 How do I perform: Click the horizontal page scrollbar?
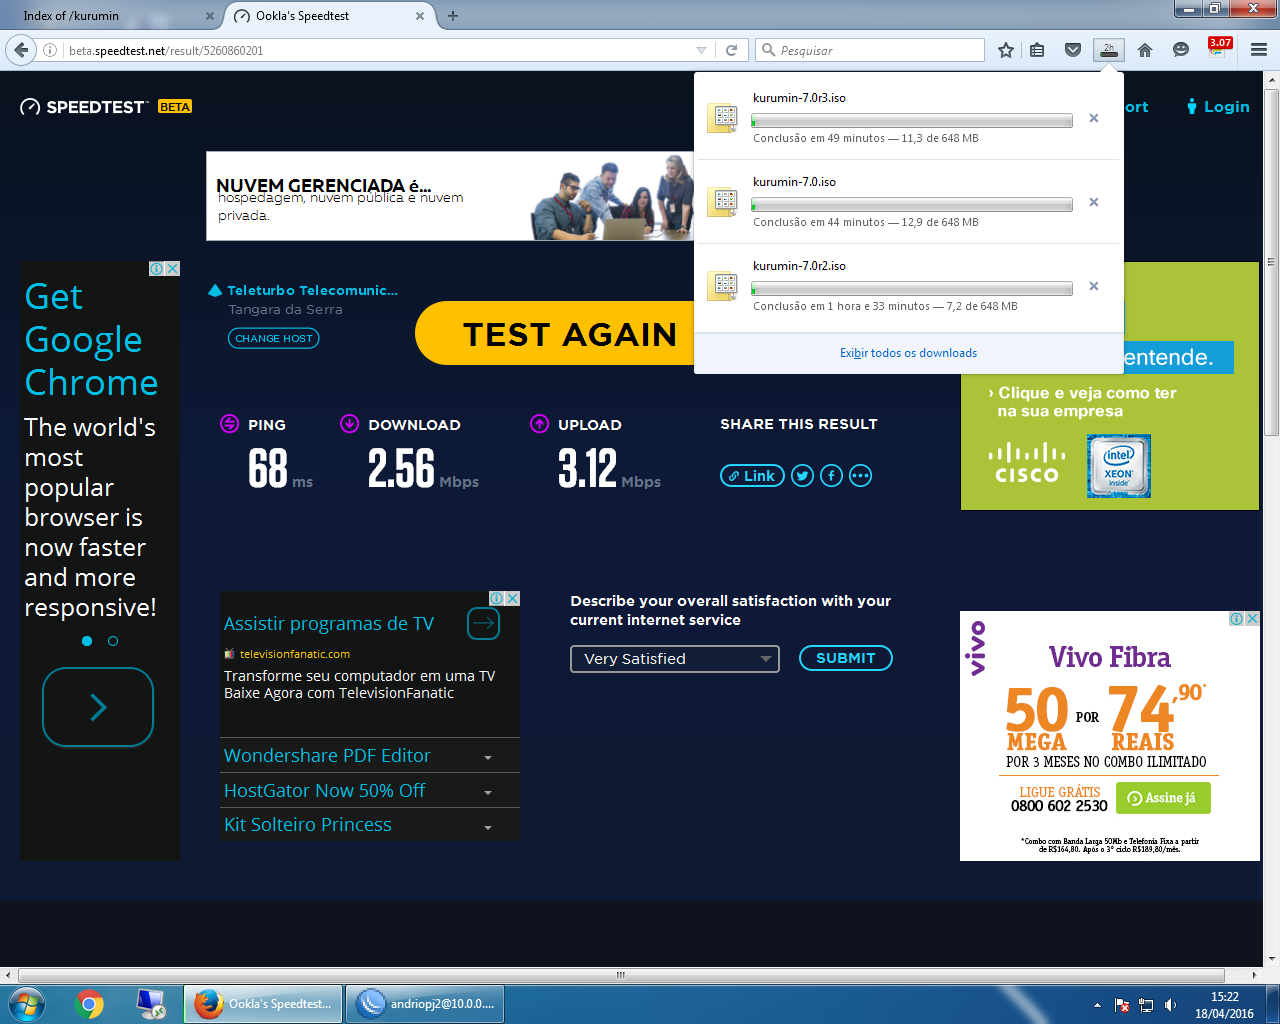(x=621, y=975)
